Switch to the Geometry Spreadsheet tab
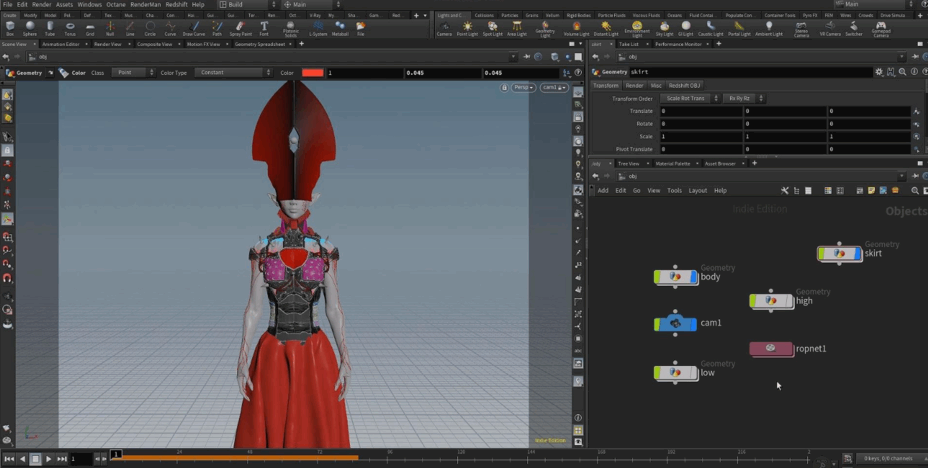The image size is (928, 468). point(260,44)
